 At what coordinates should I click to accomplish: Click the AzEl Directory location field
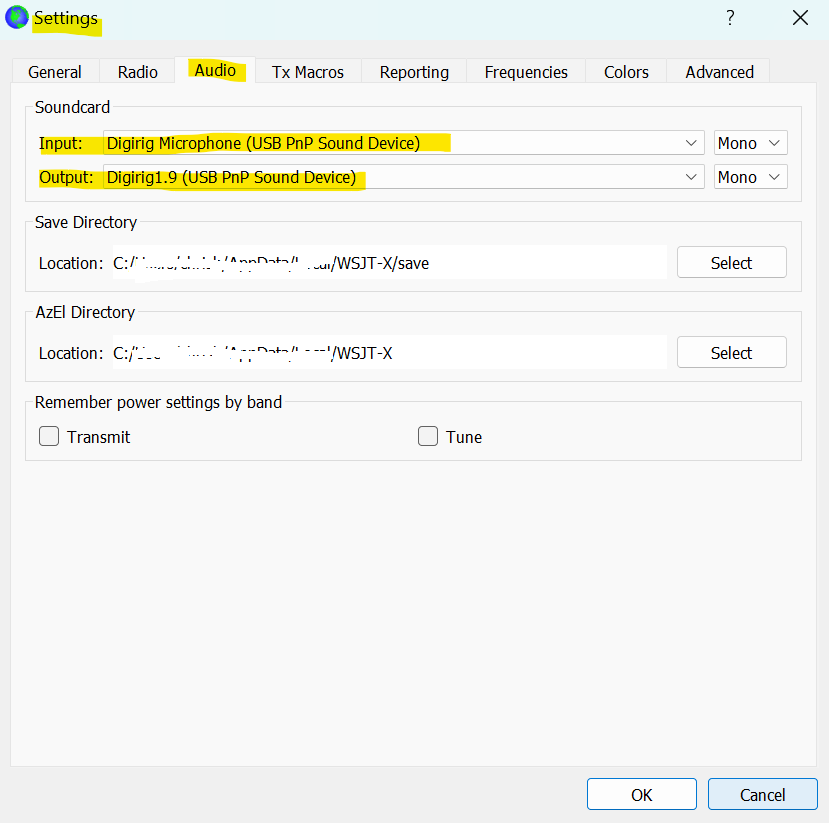389,352
